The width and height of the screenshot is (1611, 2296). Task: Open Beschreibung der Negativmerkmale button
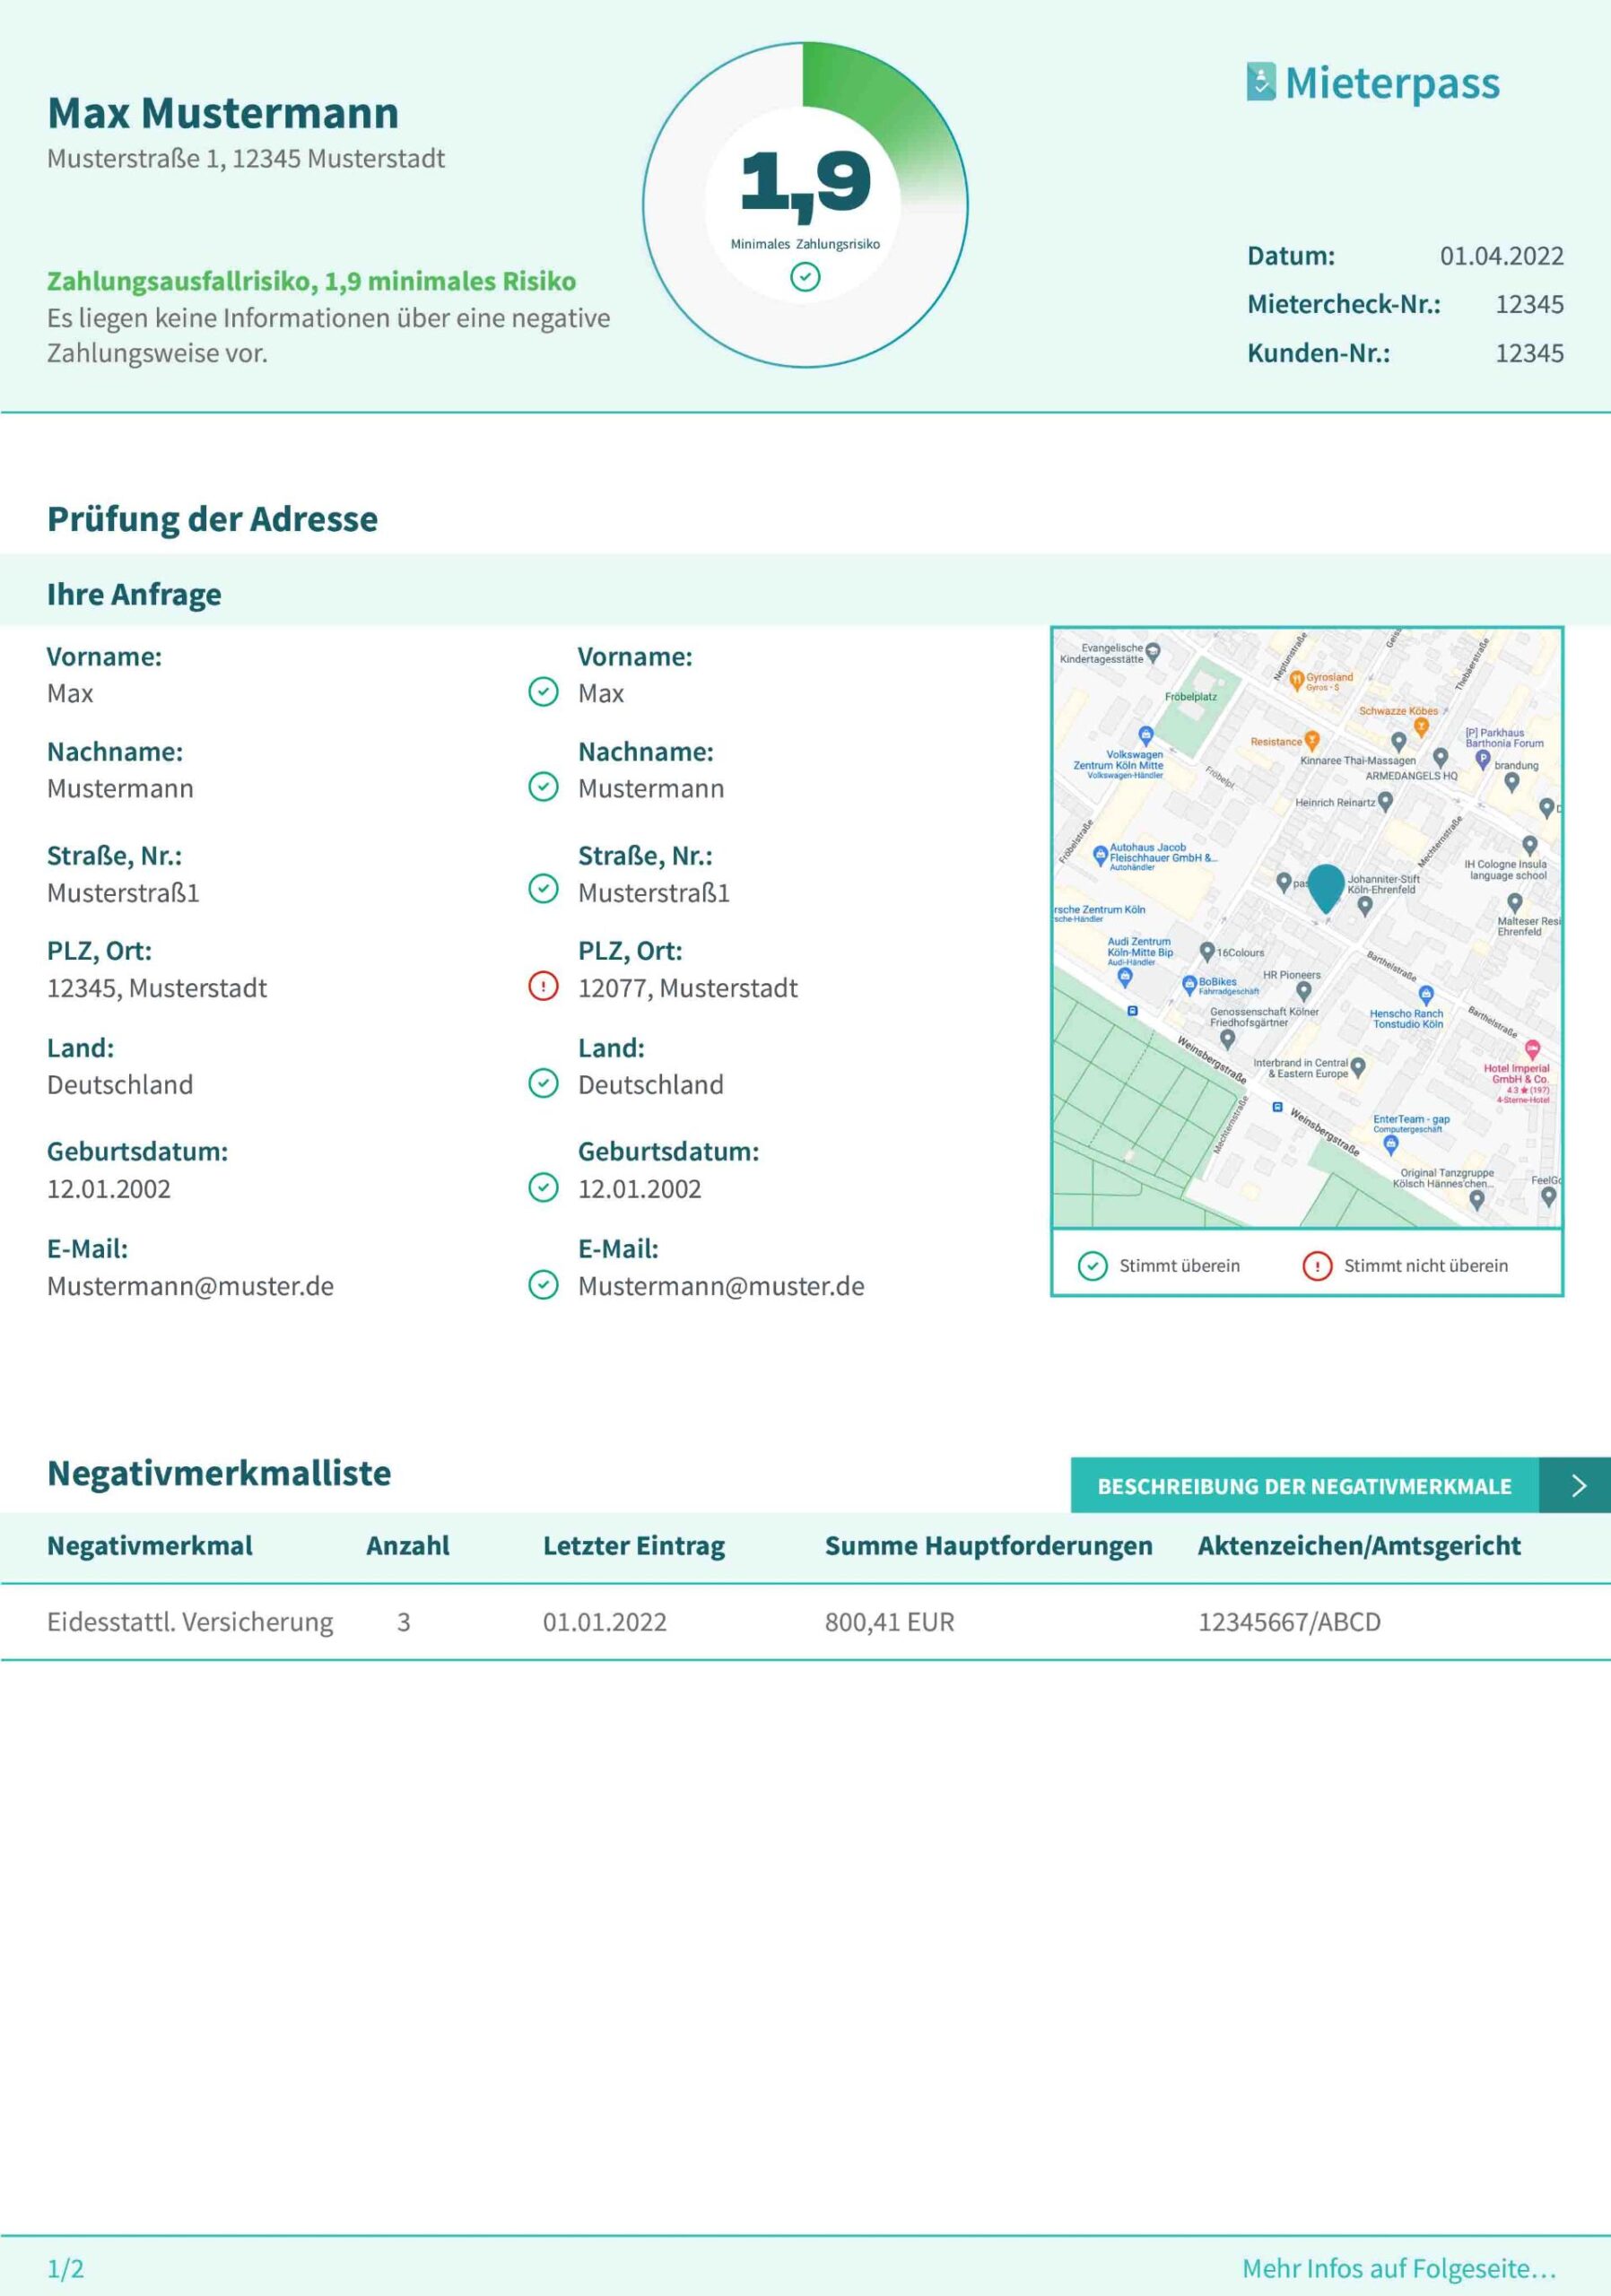(x=1304, y=1486)
